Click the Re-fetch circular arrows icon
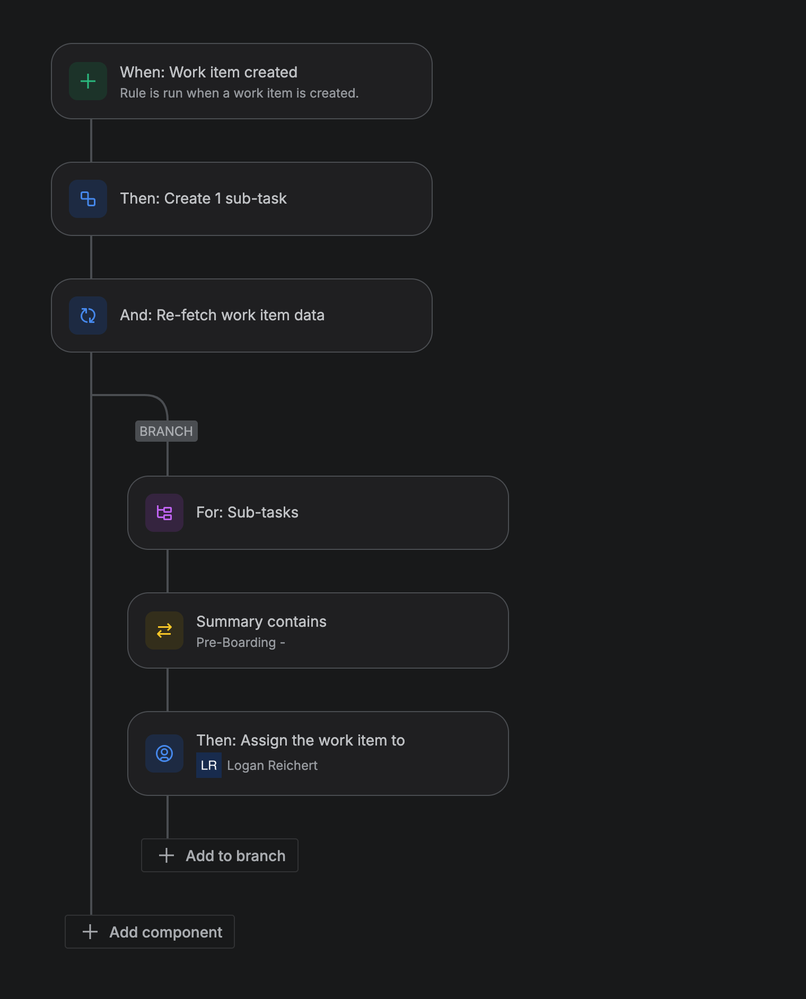 click(88, 315)
